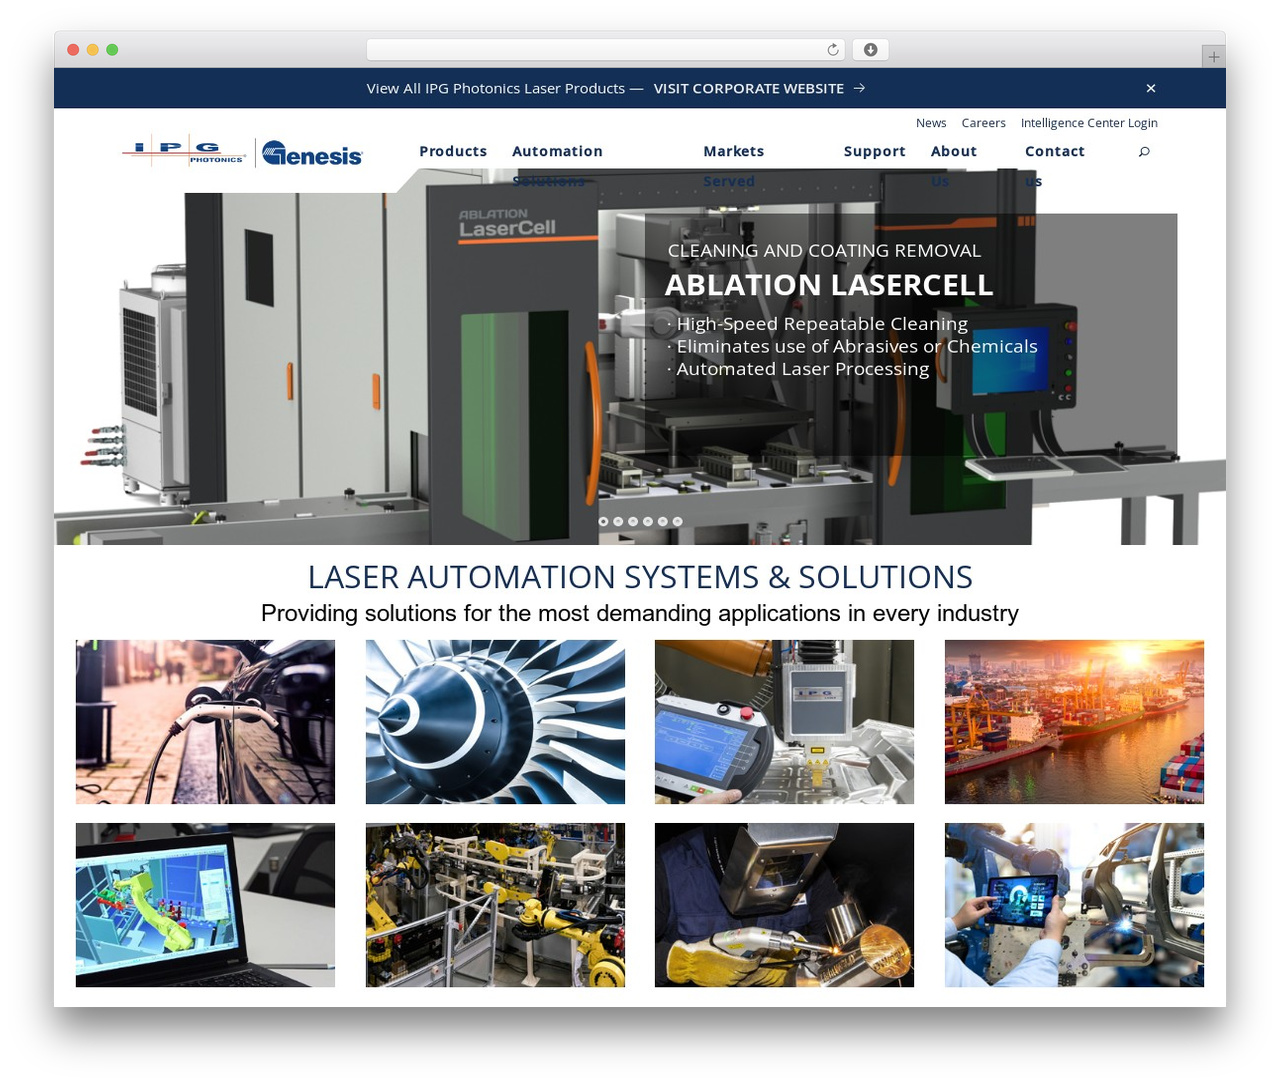Click the arrow after Visit Corporate Website
This screenshot has width=1280, height=1084.
tap(860, 88)
